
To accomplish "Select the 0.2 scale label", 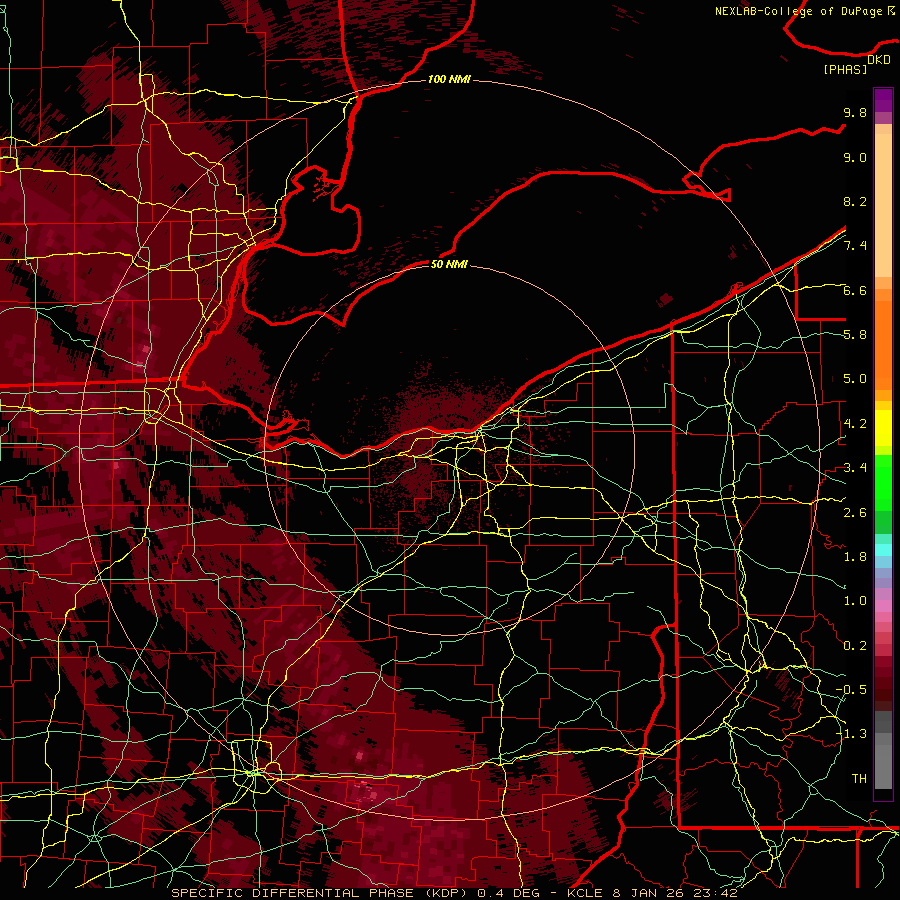I will [855, 646].
